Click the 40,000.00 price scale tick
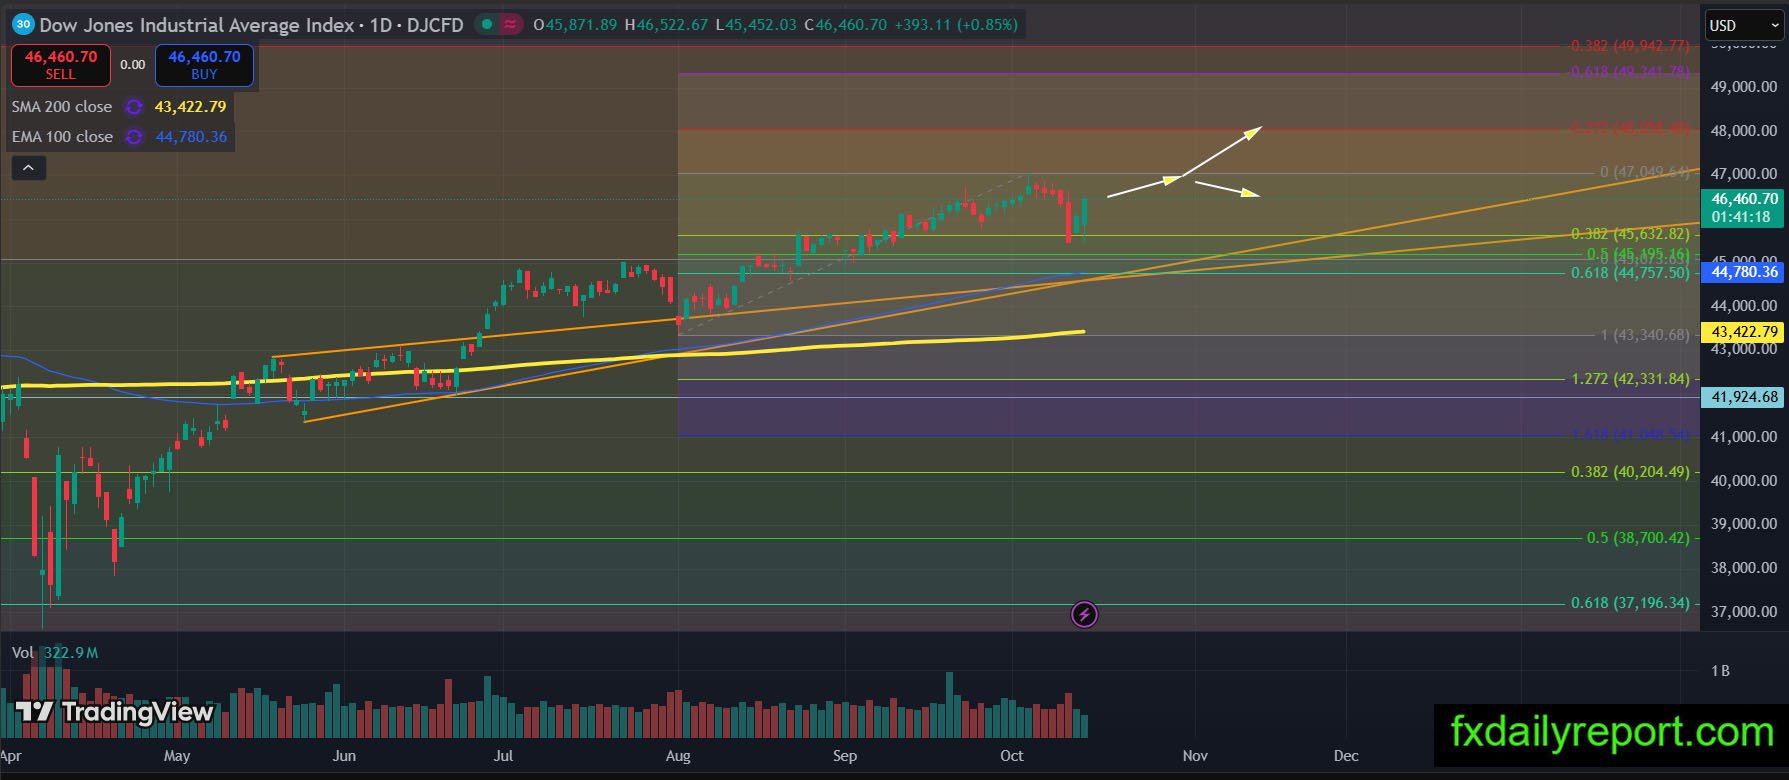The image size is (1789, 780). (1744, 481)
